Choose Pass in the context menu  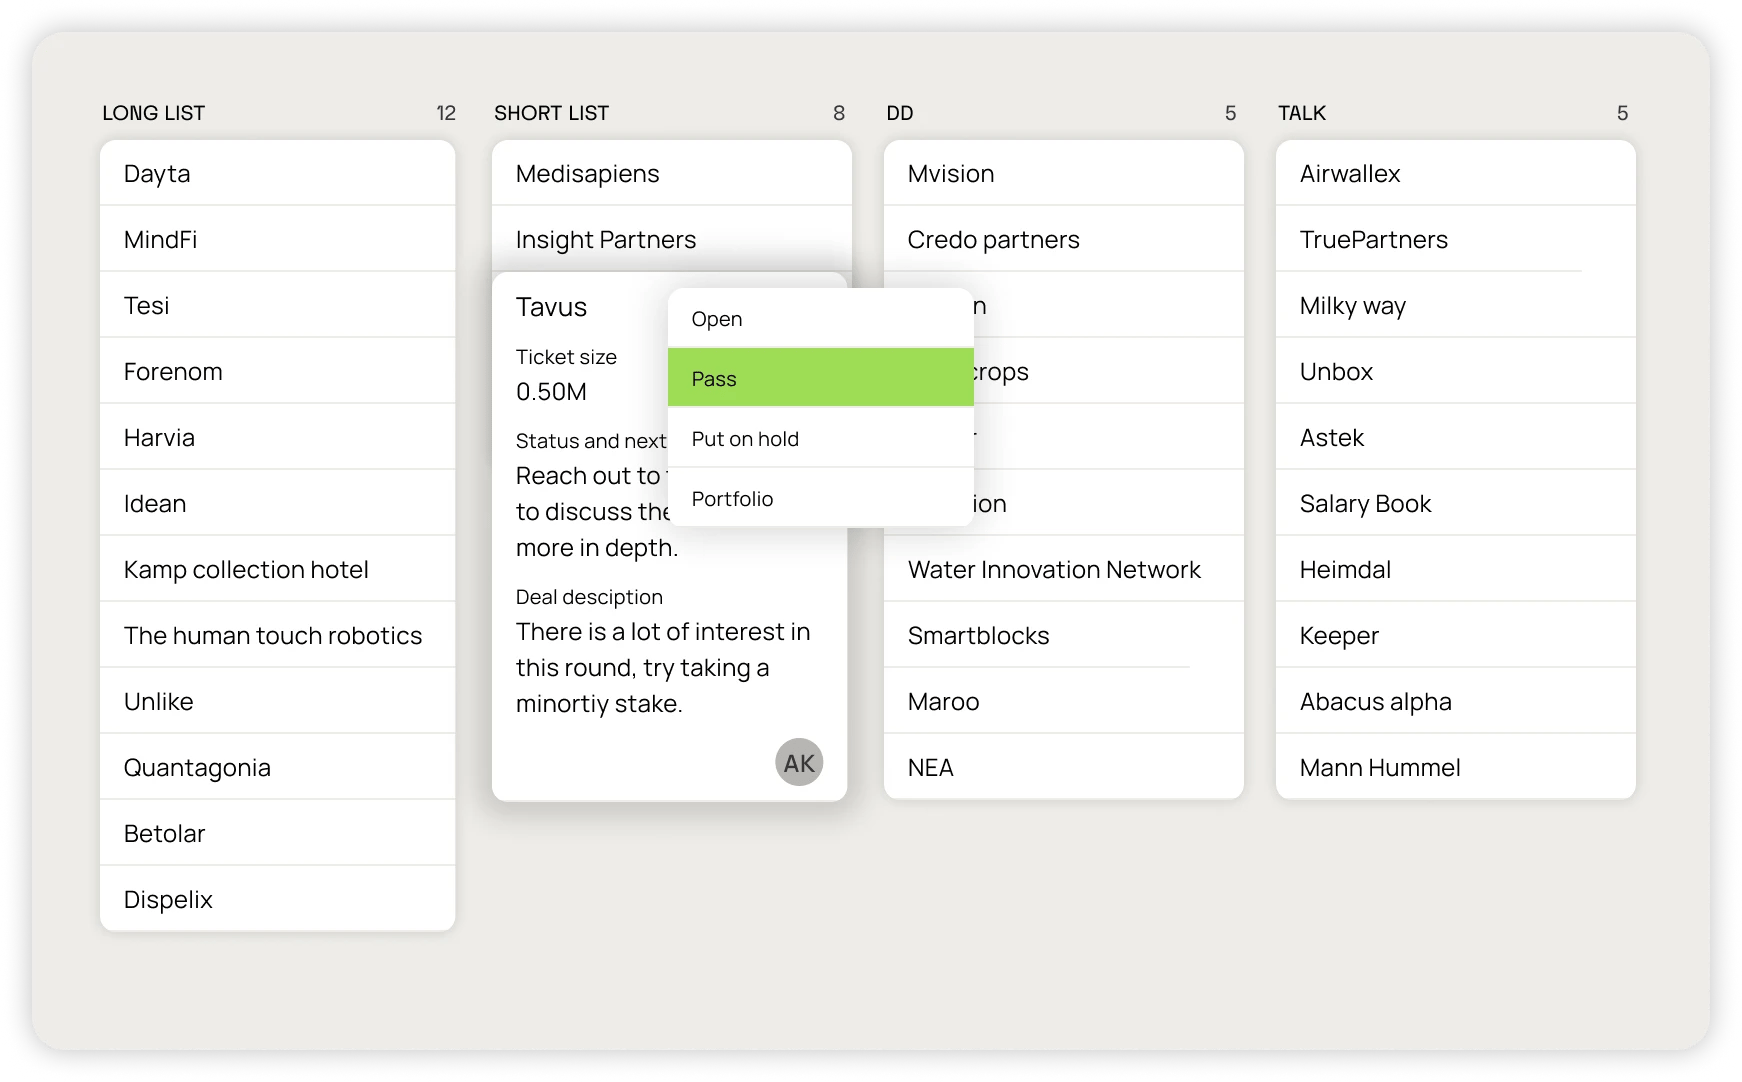coord(821,378)
